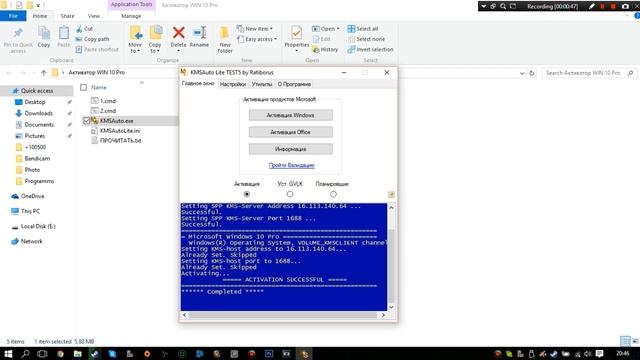640x360 pixels.
Task: Switch to the Share ribbon tab
Action: tap(67, 16)
